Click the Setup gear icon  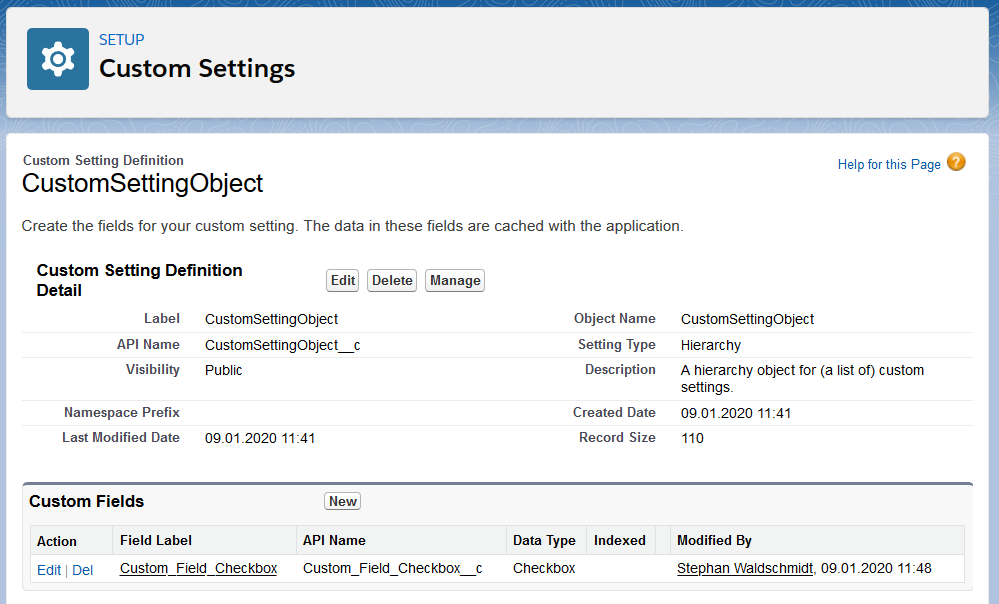[x=58, y=59]
